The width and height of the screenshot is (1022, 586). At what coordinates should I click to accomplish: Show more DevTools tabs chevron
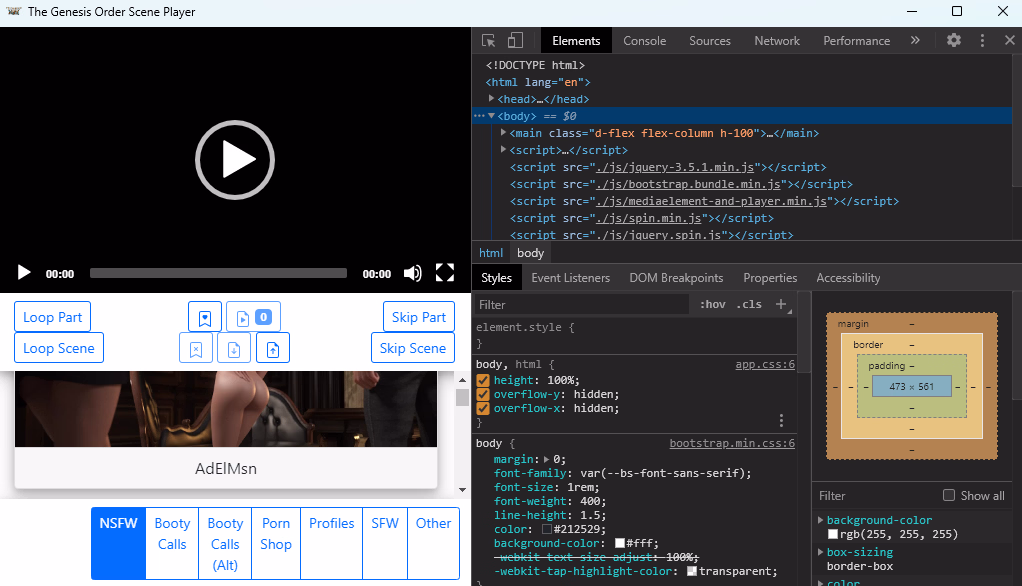[914, 41]
